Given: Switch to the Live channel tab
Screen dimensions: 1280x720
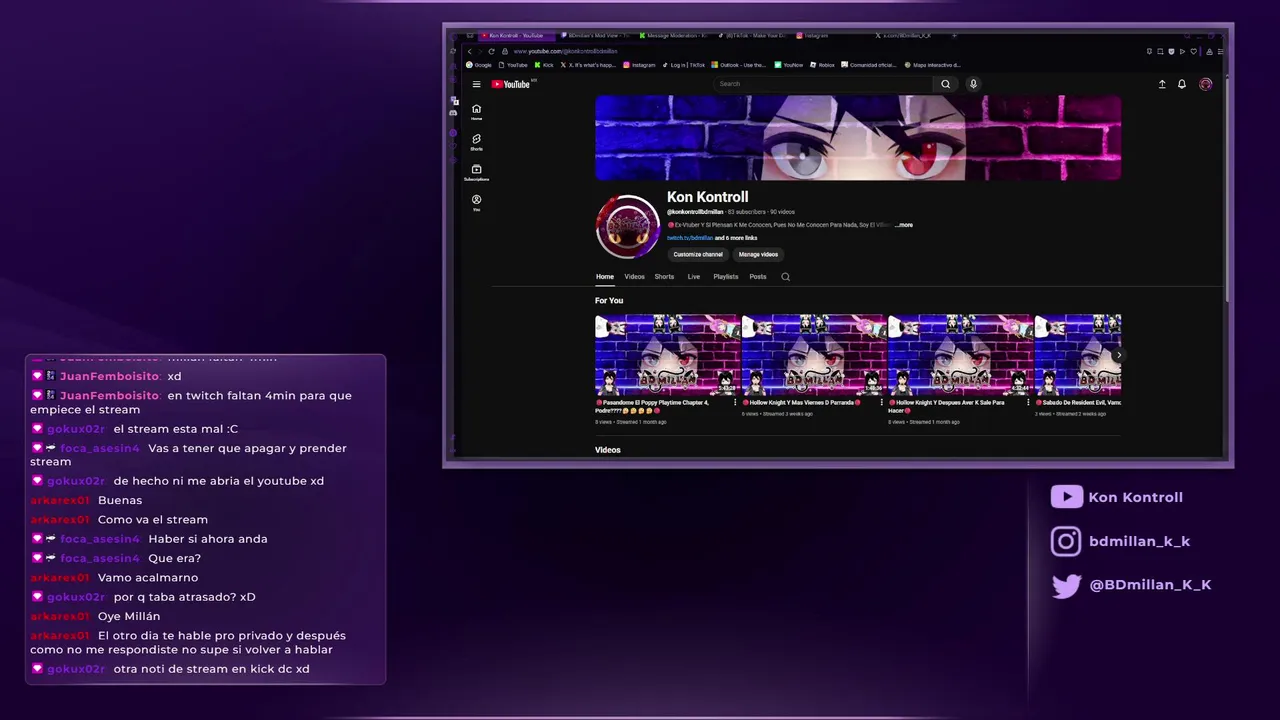Looking at the screenshot, I should [694, 277].
